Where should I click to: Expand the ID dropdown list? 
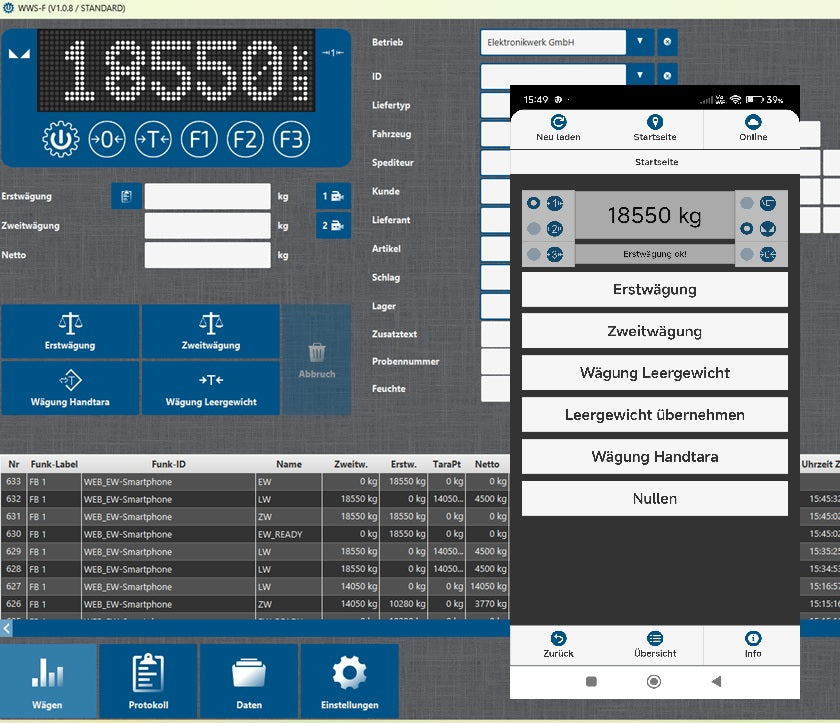640,75
